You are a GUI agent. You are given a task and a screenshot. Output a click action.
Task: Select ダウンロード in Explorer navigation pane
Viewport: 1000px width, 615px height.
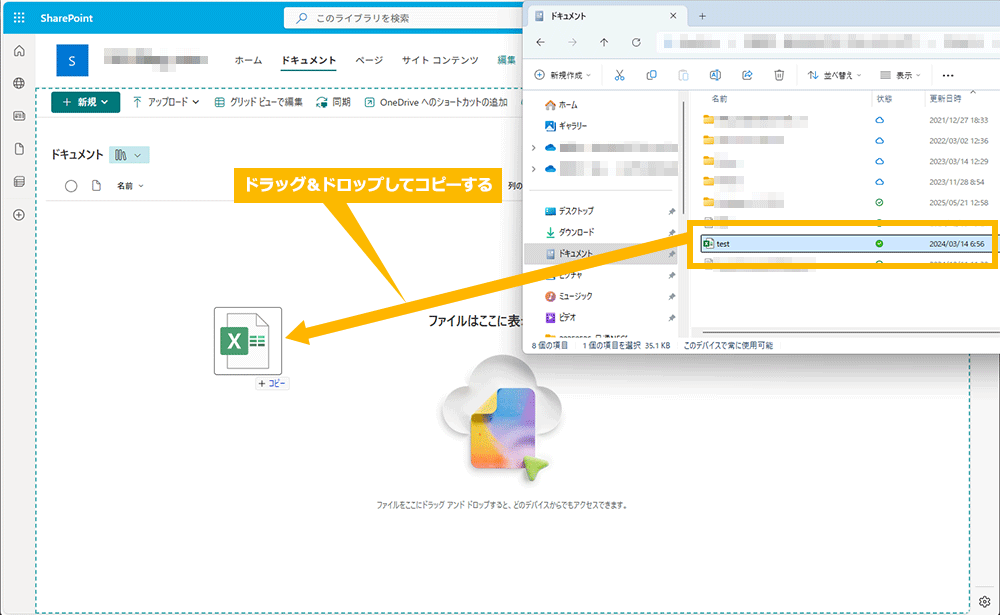click(570, 232)
